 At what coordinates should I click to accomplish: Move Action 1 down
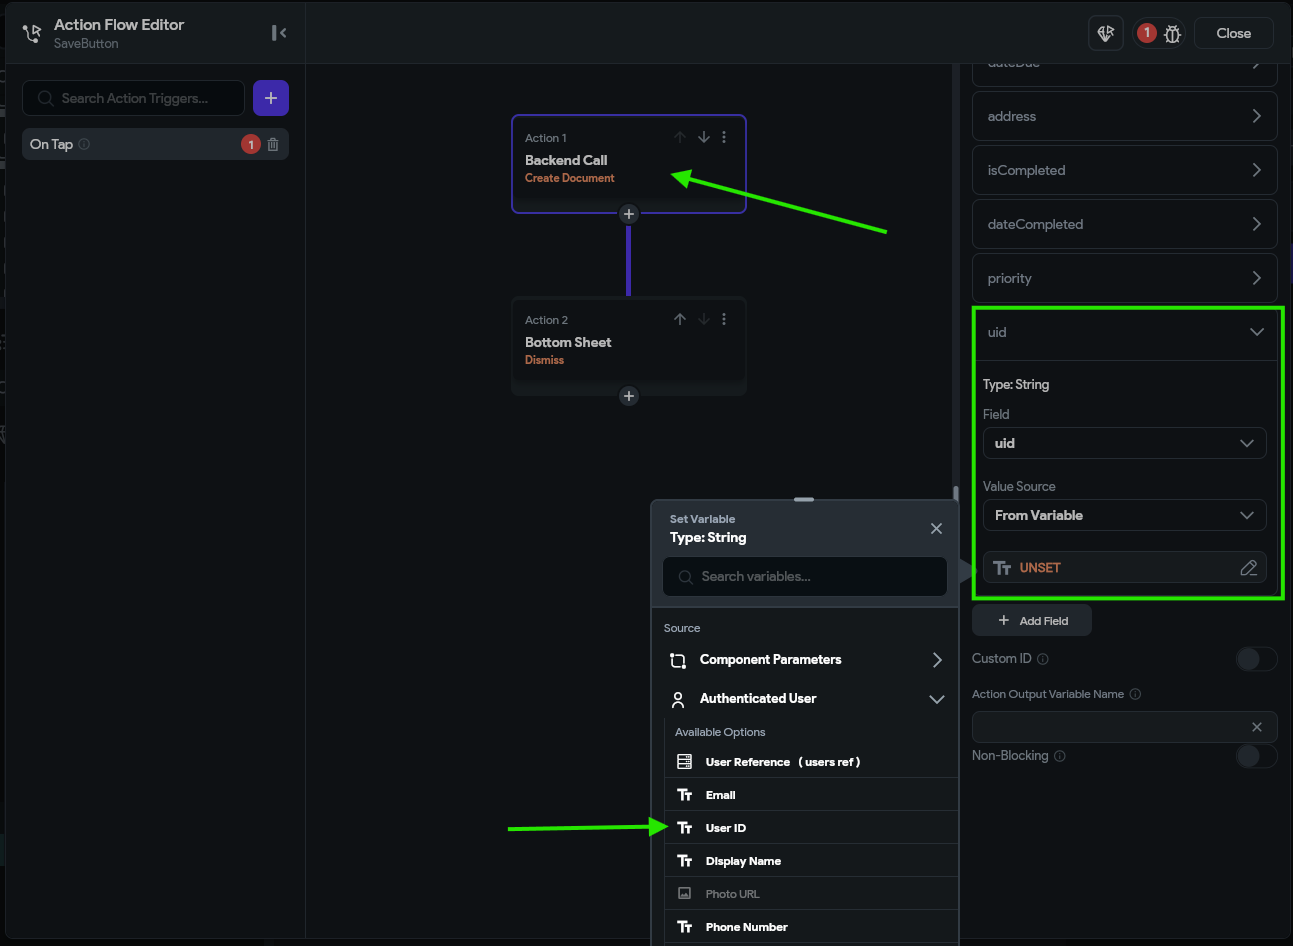pyautogui.click(x=704, y=137)
